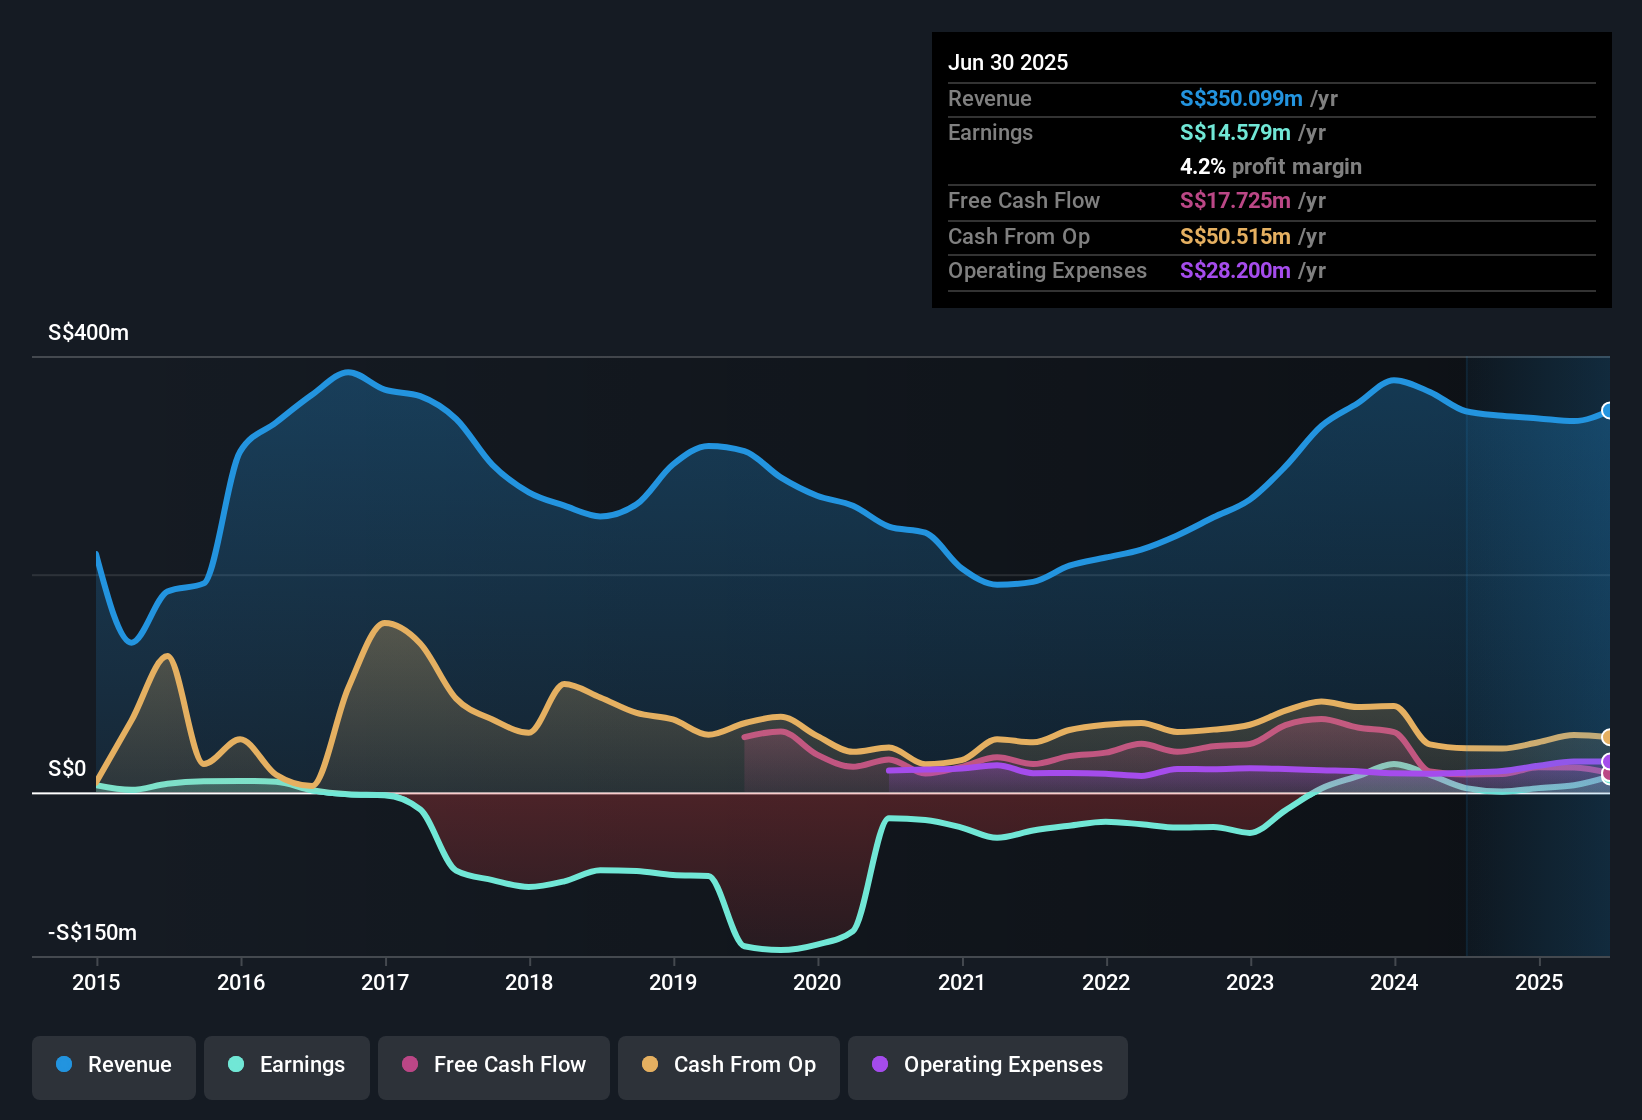
Task: Click the teal Earnings legend dot
Action: click(x=235, y=1065)
